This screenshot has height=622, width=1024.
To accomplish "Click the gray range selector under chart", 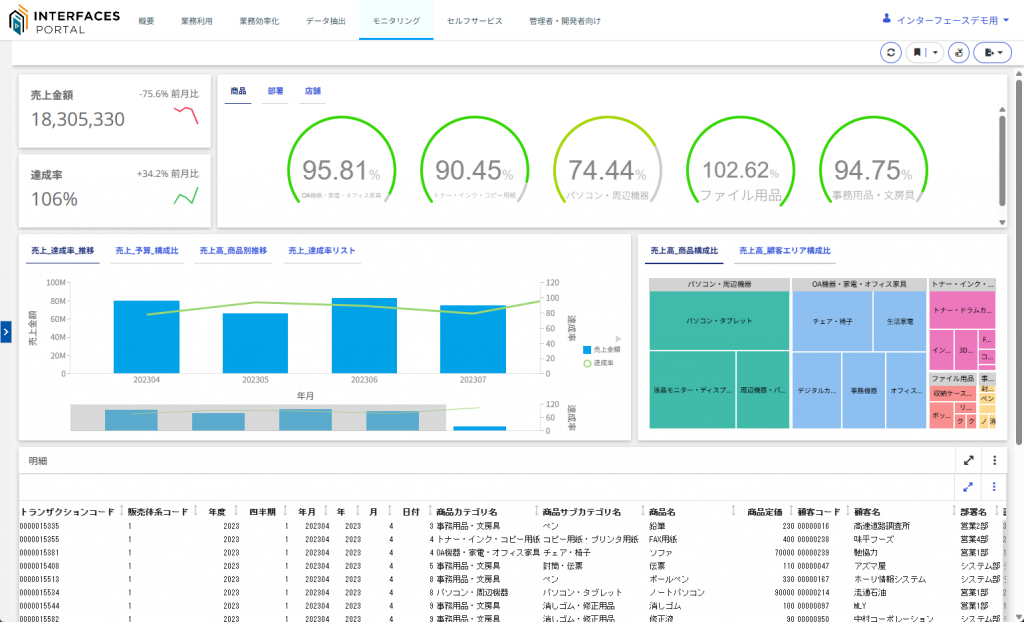I will tap(258, 417).
